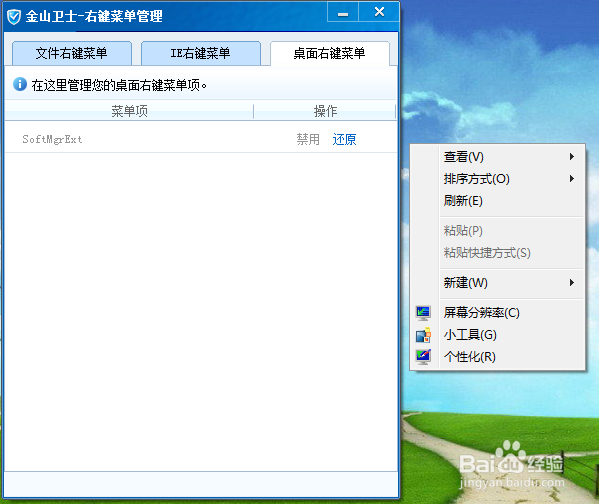Close the 金山卫士 right-click menu manager window
This screenshot has width=599, height=504.
point(379,12)
